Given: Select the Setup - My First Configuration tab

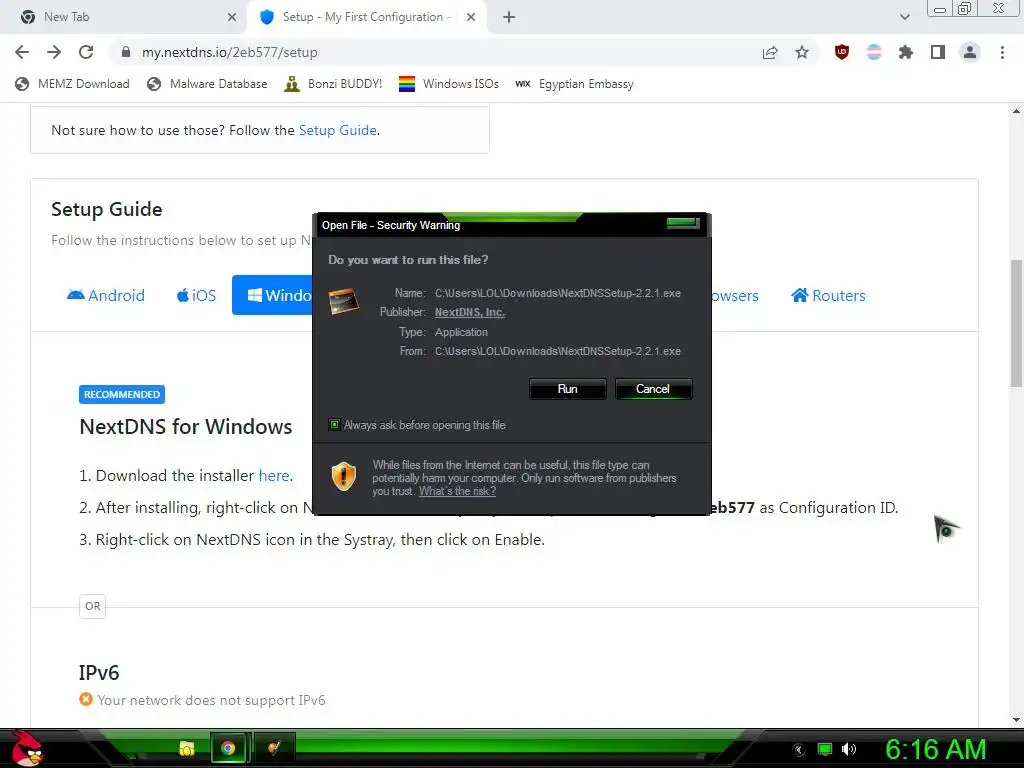Looking at the screenshot, I should (x=366, y=17).
